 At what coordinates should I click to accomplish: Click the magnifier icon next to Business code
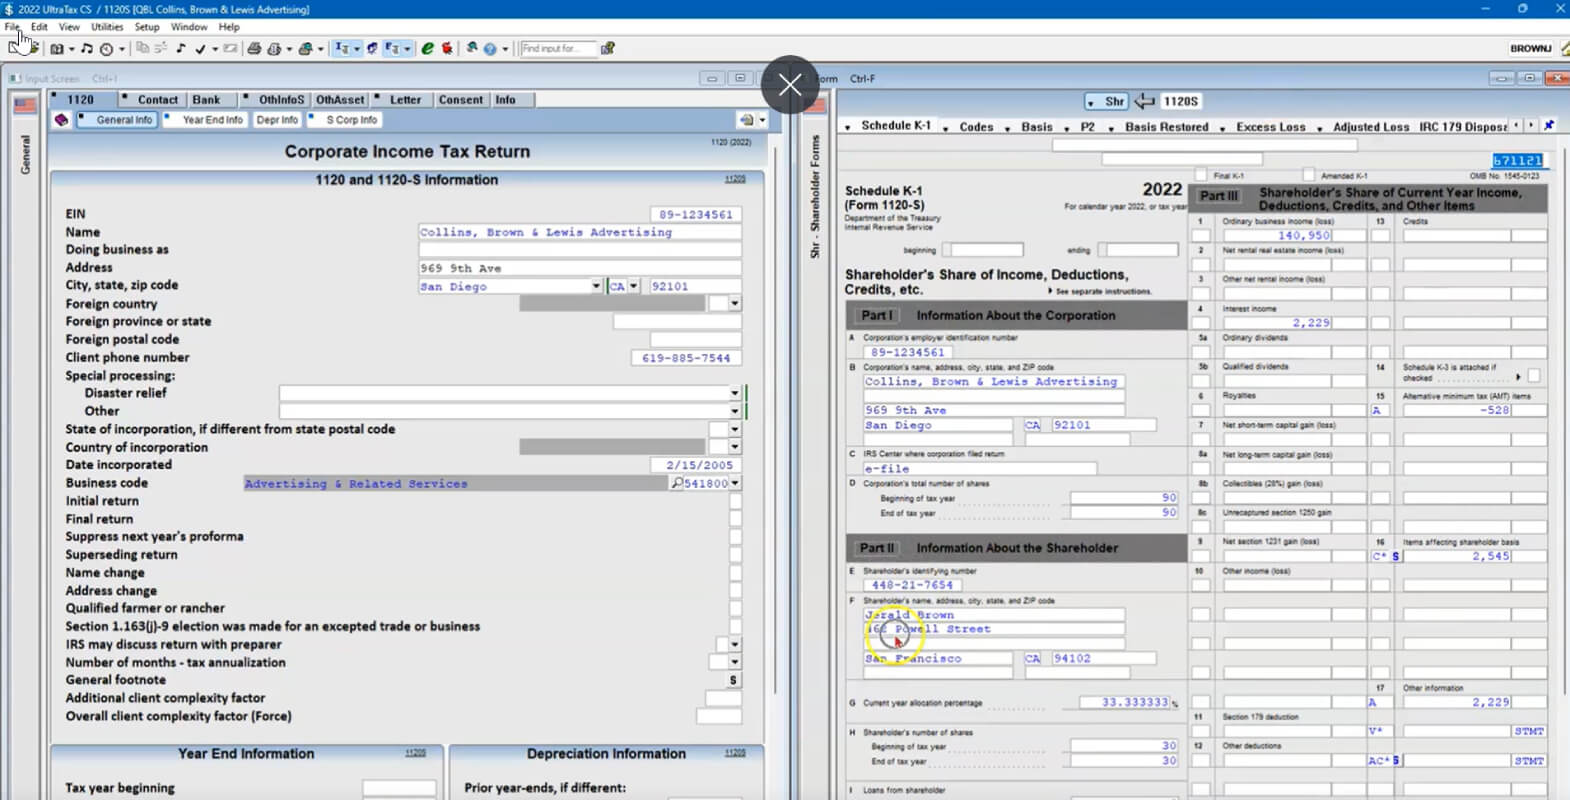point(677,483)
